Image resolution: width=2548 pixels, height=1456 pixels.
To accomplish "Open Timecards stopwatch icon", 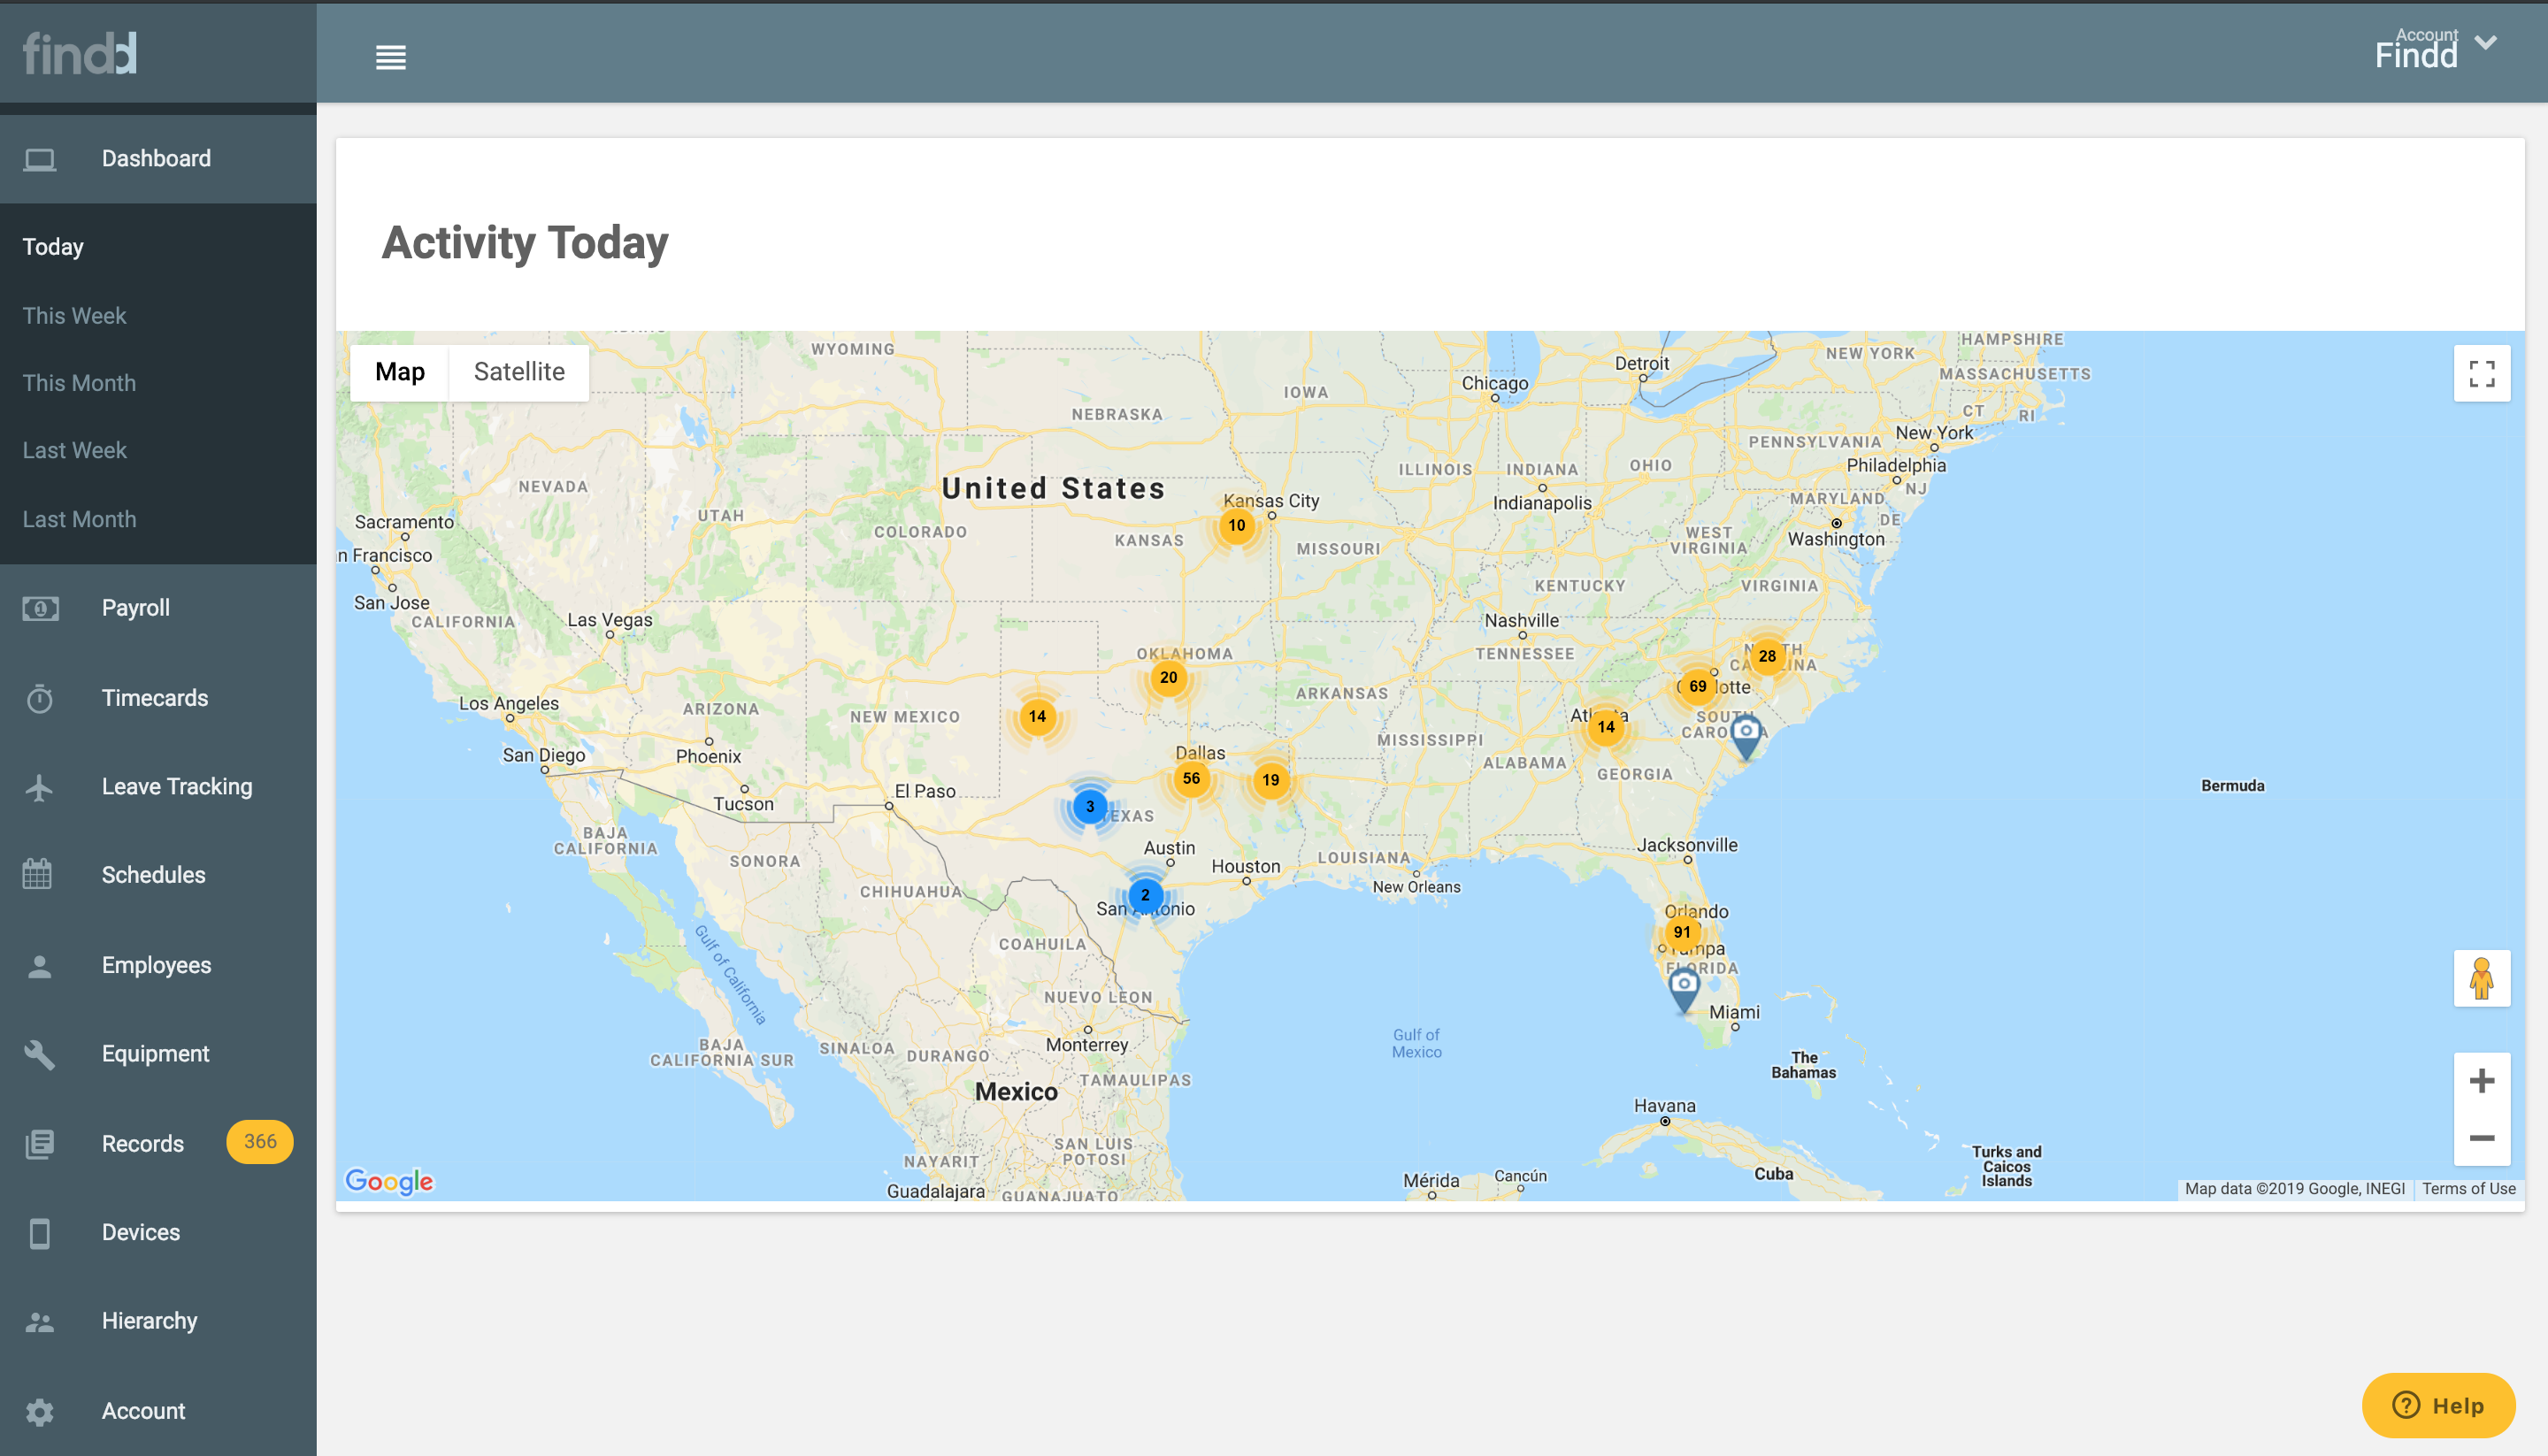I will click(x=40, y=698).
